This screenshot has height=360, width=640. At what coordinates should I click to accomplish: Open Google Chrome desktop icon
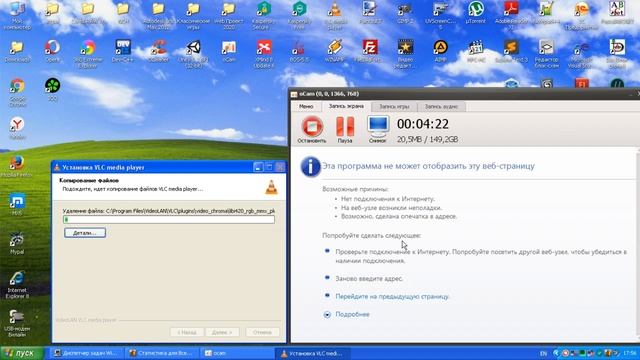(17, 93)
